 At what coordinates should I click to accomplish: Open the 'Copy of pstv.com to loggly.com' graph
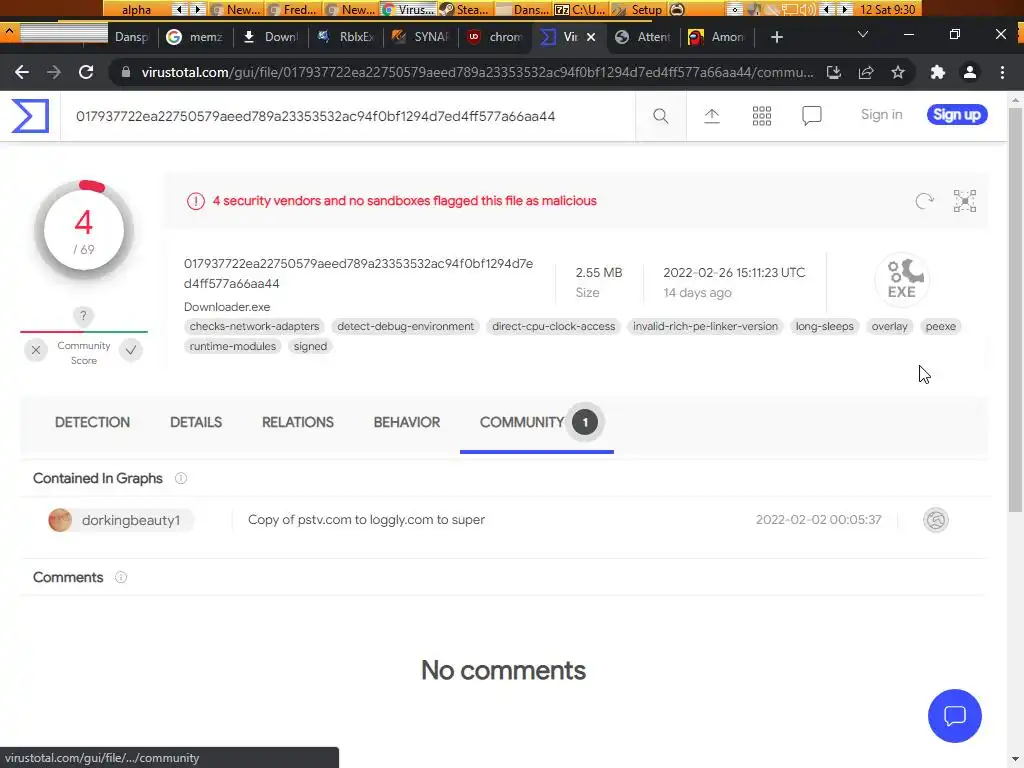point(366,520)
